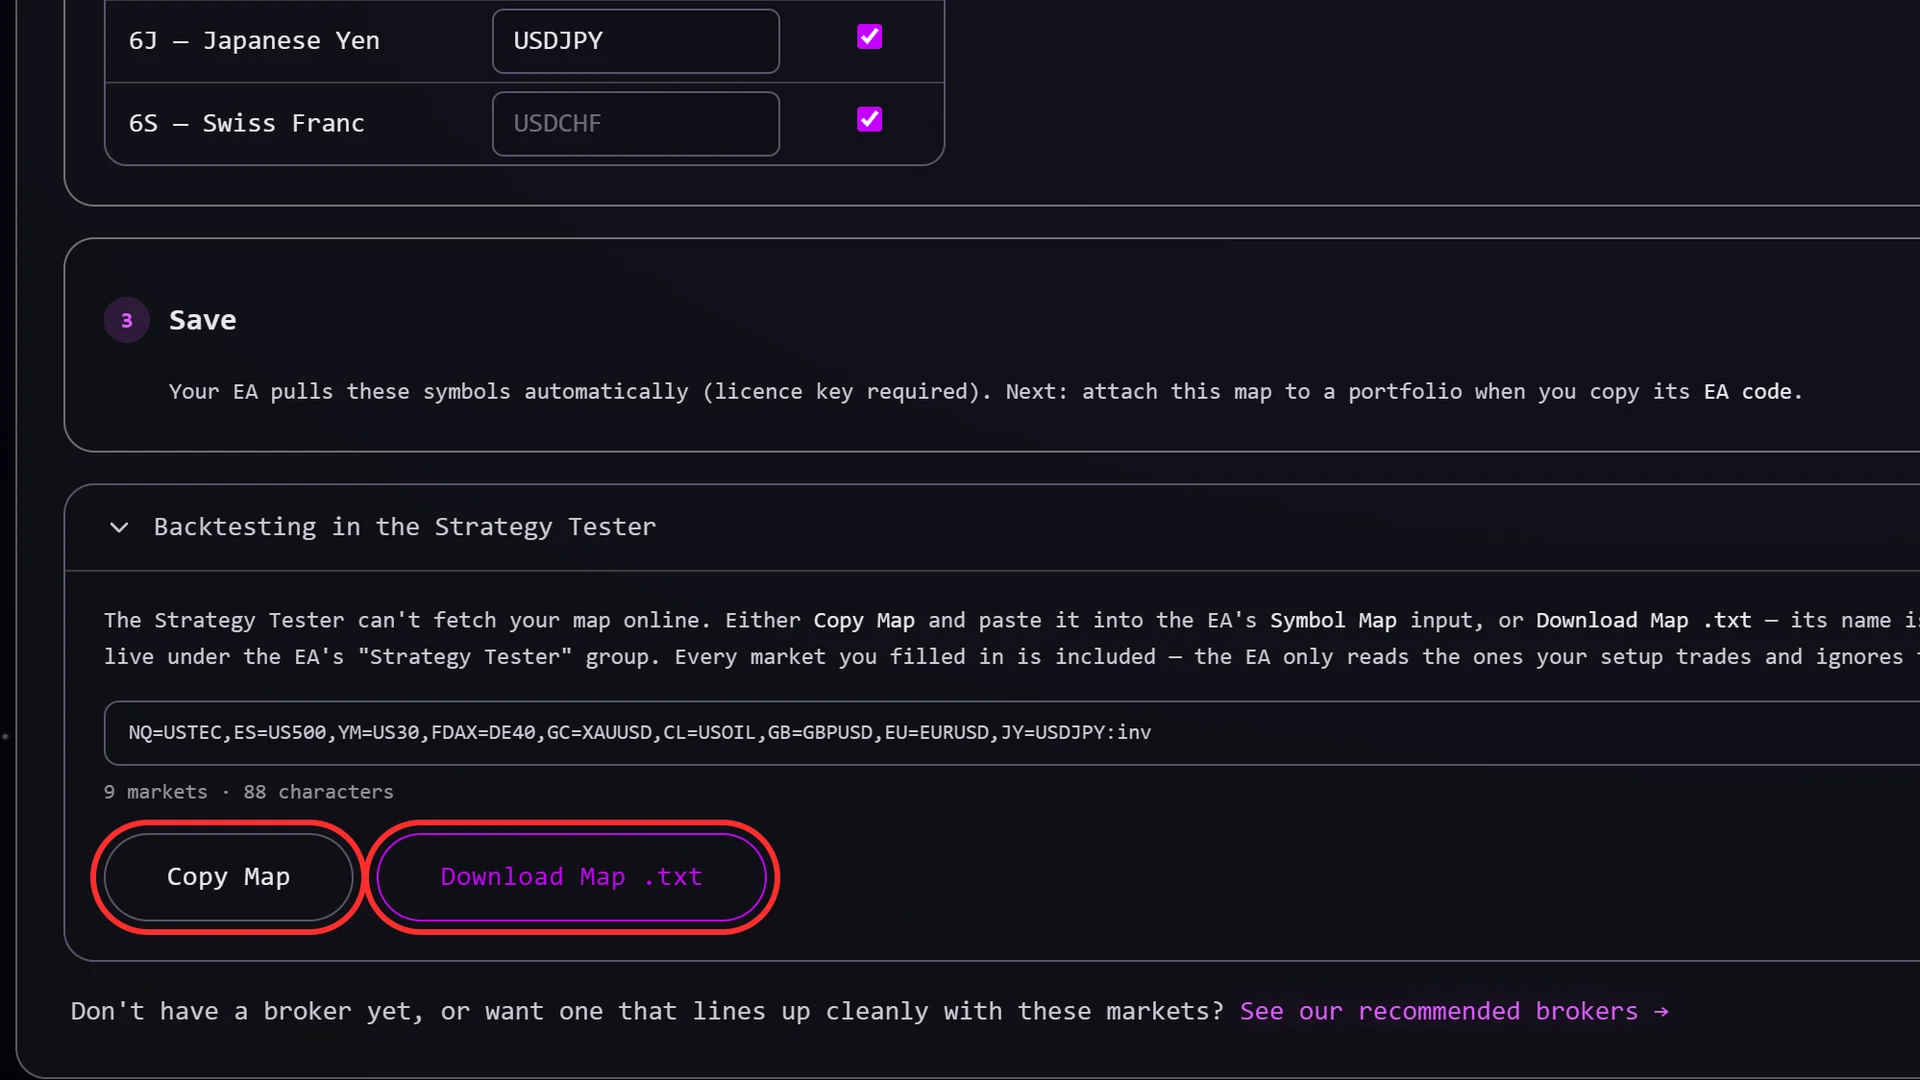The height and width of the screenshot is (1080, 1920).
Task: Click the "6S — Swiss Franc" row label
Action: pyautogui.click(x=246, y=124)
